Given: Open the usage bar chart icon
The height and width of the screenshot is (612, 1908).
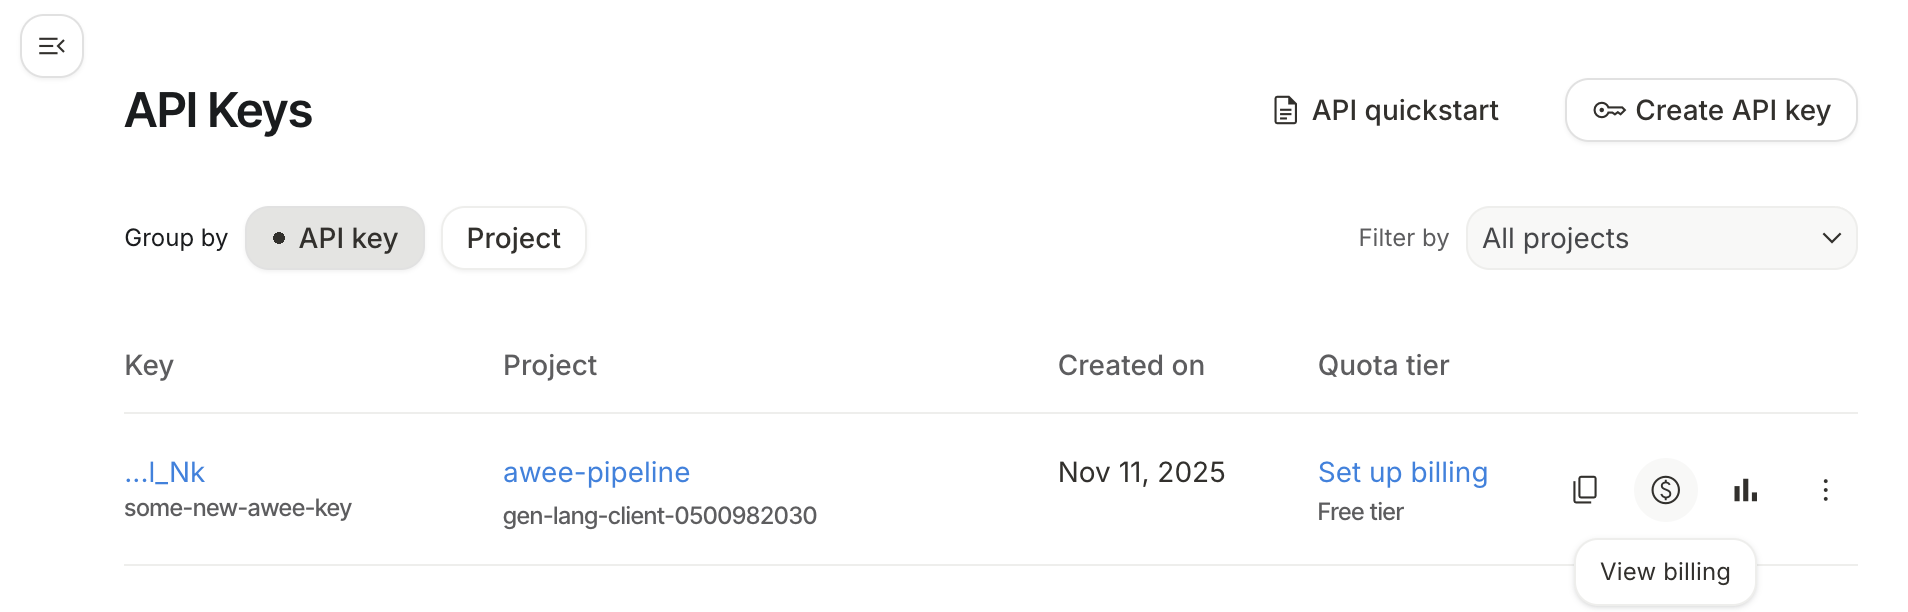Looking at the screenshot, I should pos(1745,490).
